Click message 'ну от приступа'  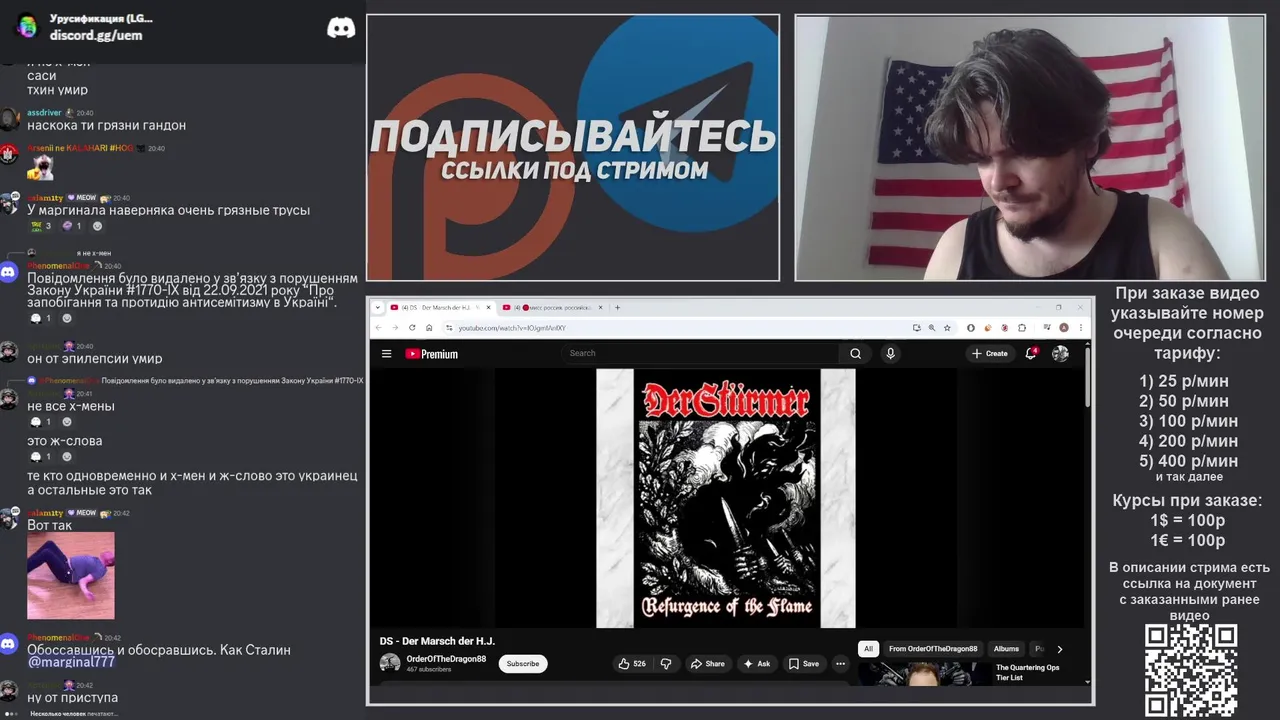click(x=72, y=697)
